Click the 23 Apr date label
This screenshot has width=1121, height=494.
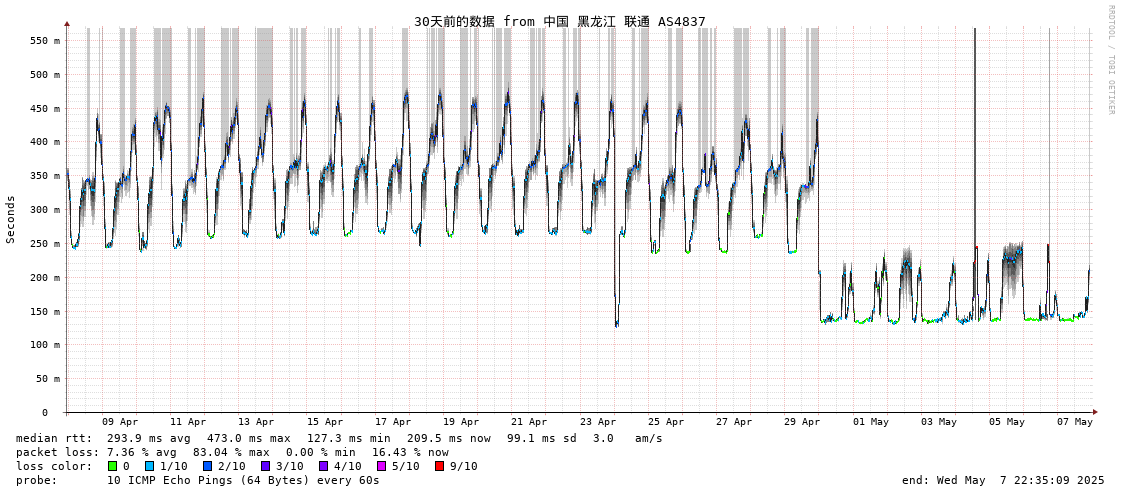(598, 423)
